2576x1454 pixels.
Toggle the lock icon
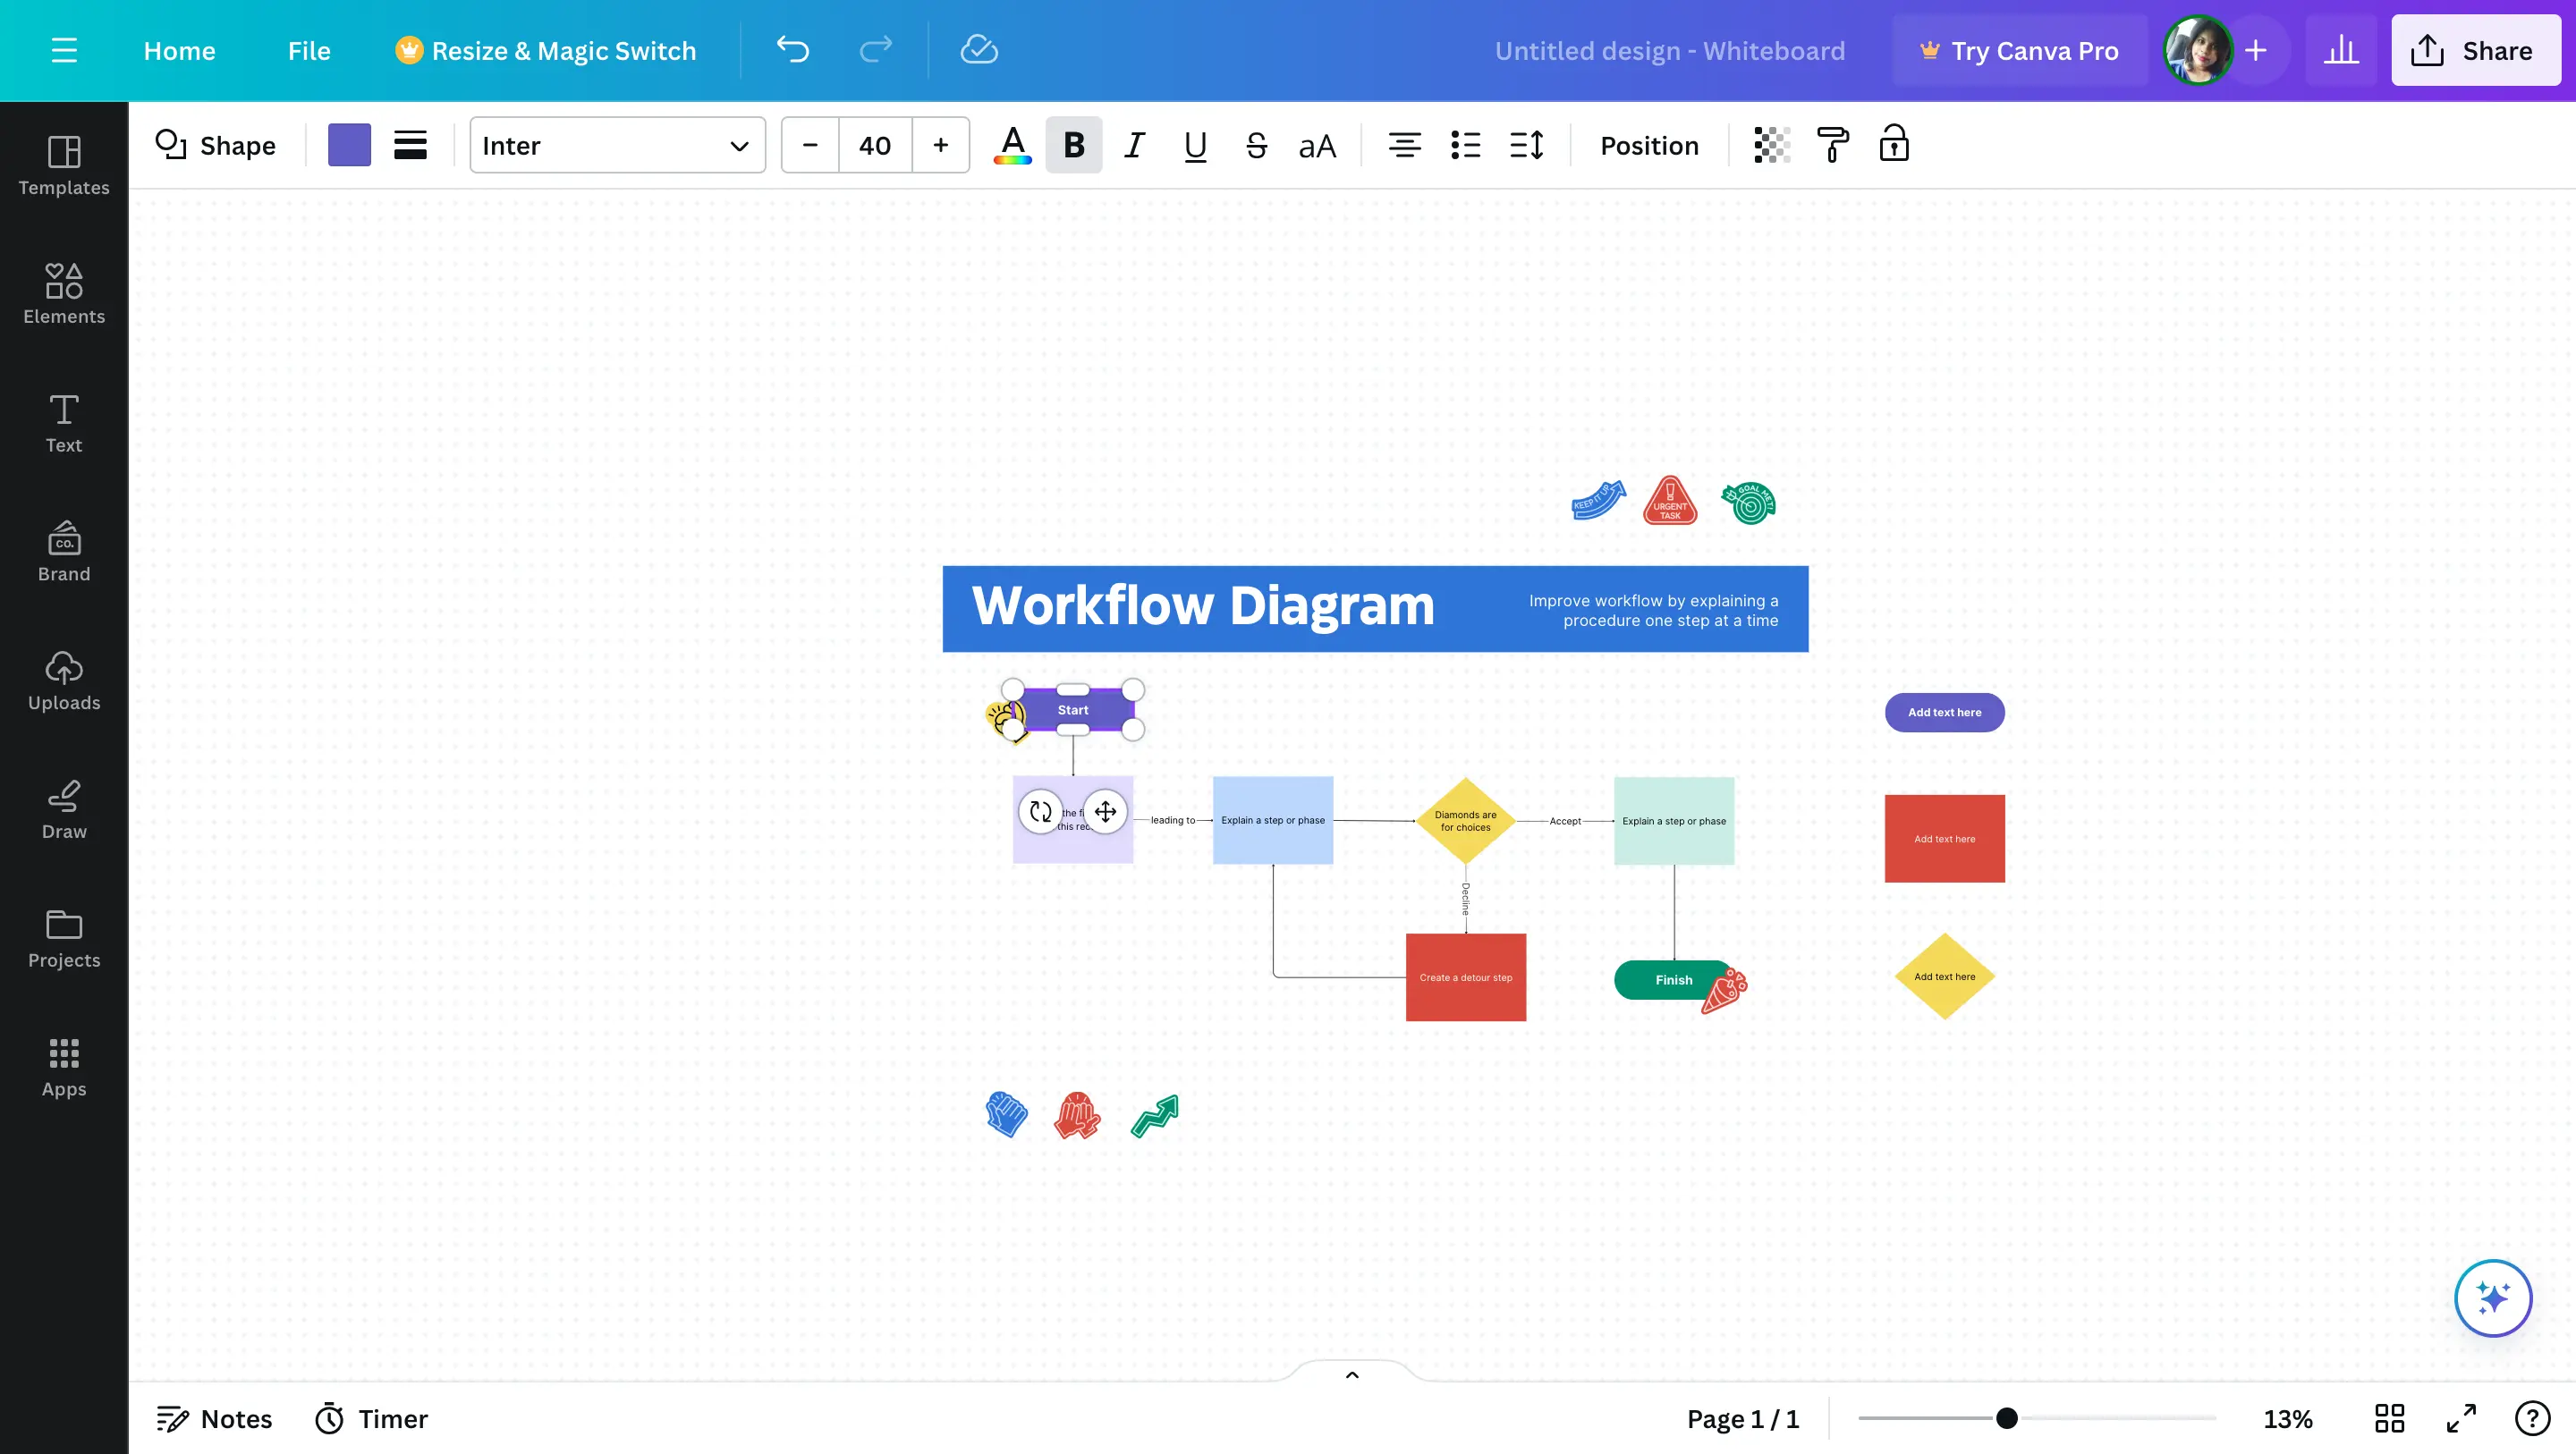[x=1893, y=145]
